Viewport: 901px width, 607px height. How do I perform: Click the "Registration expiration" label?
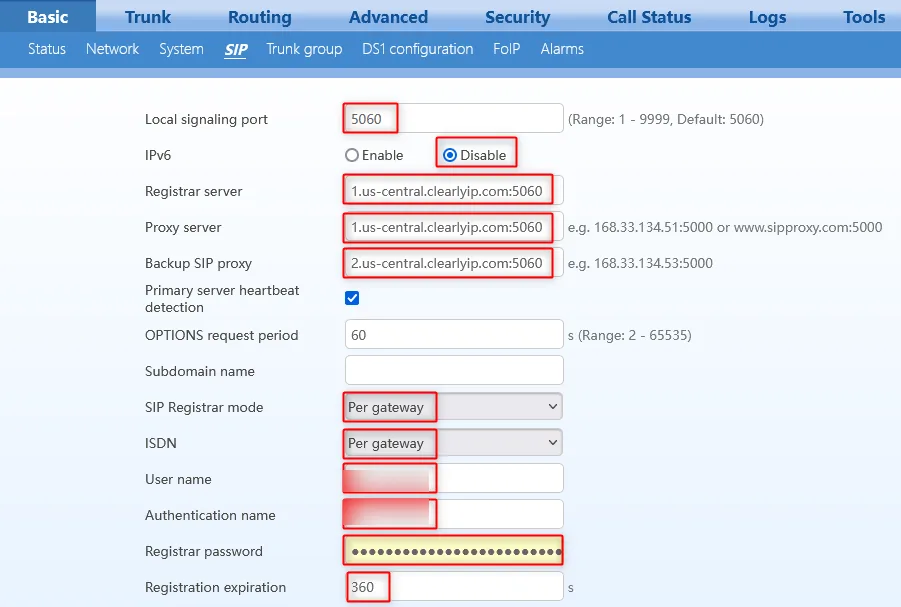click(215, 587)
